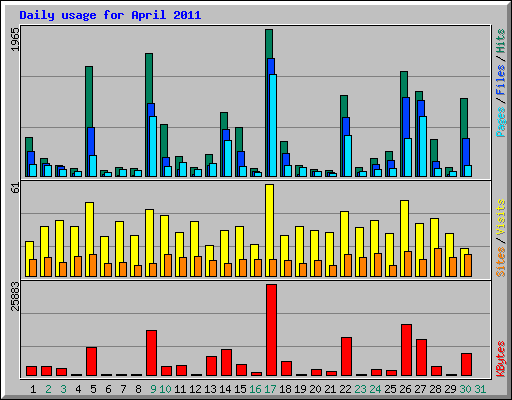The height and width of the screenshot is (400, 512).
Task: Click day label 19
Action: 300,389
